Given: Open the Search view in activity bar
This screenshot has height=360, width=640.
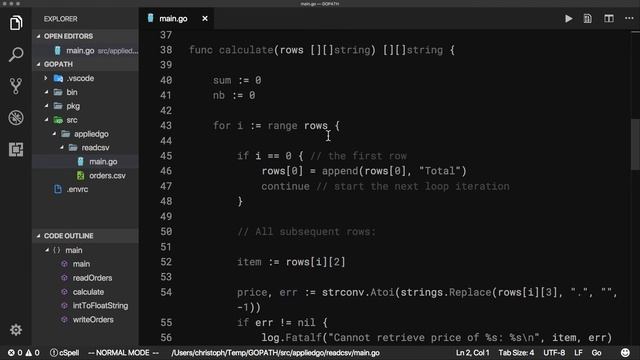Looking at the screenshot, I should [x=16, y=54].
